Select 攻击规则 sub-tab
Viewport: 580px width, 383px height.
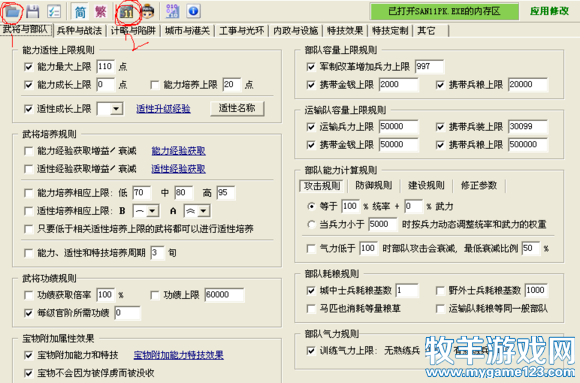point(322,186)
